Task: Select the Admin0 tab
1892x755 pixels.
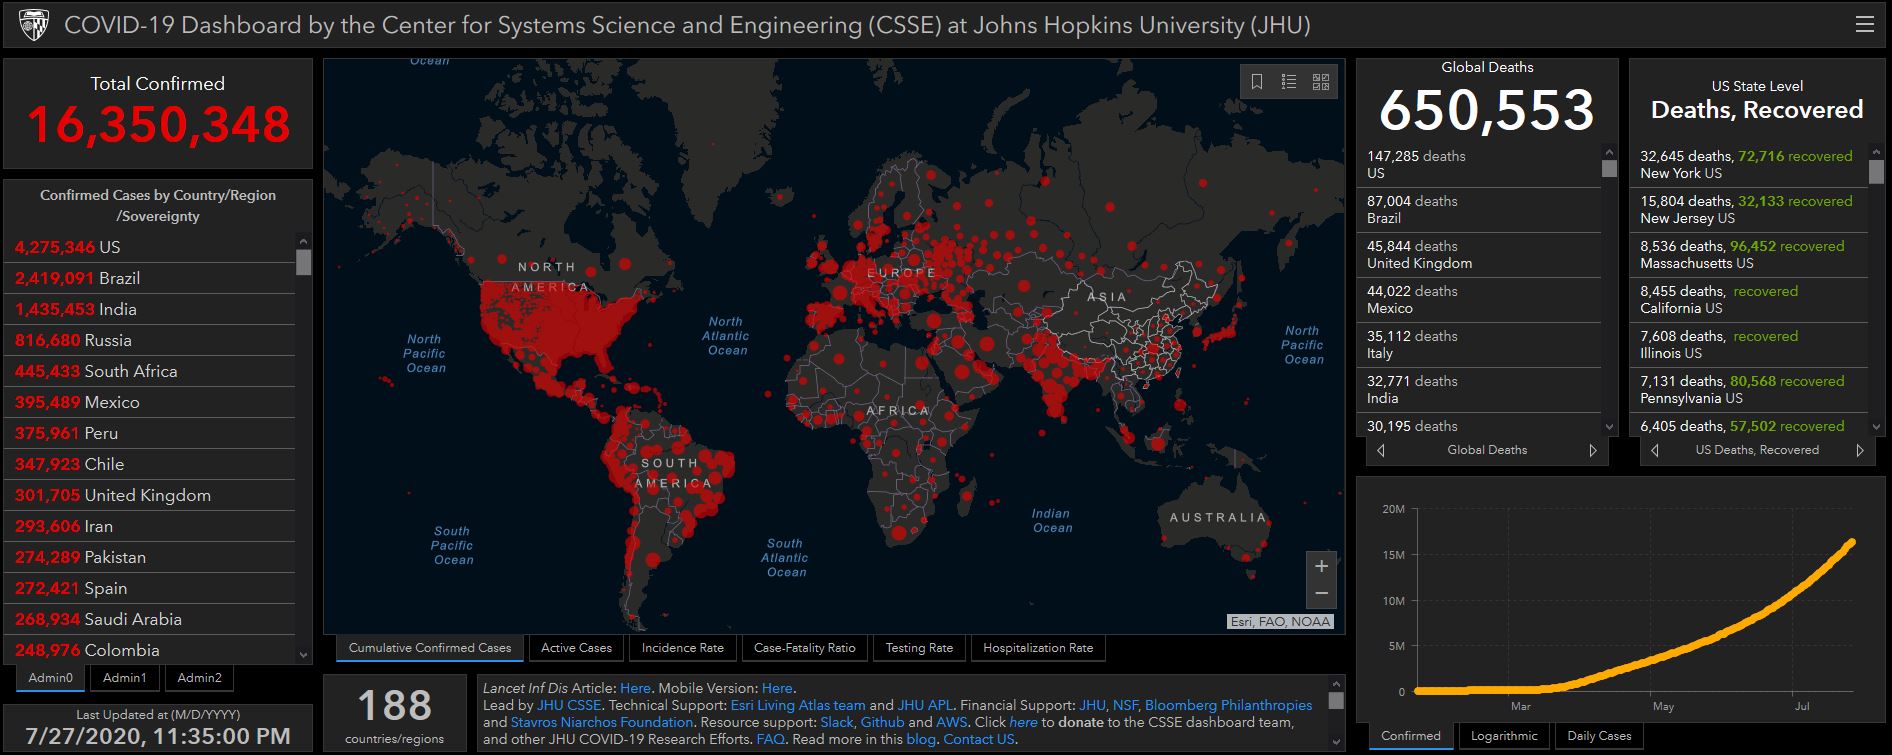Action: click(51, 678)
